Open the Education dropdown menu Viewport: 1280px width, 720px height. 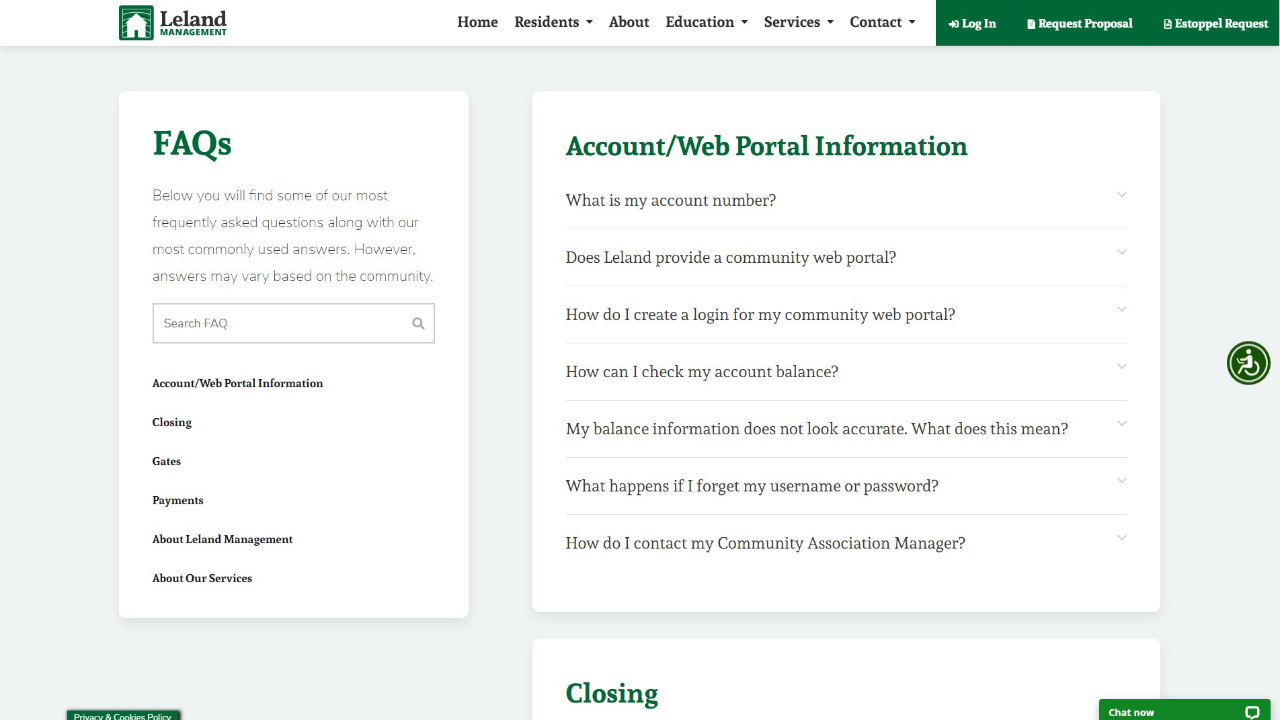pyautogui.click(x=706, y=22)
